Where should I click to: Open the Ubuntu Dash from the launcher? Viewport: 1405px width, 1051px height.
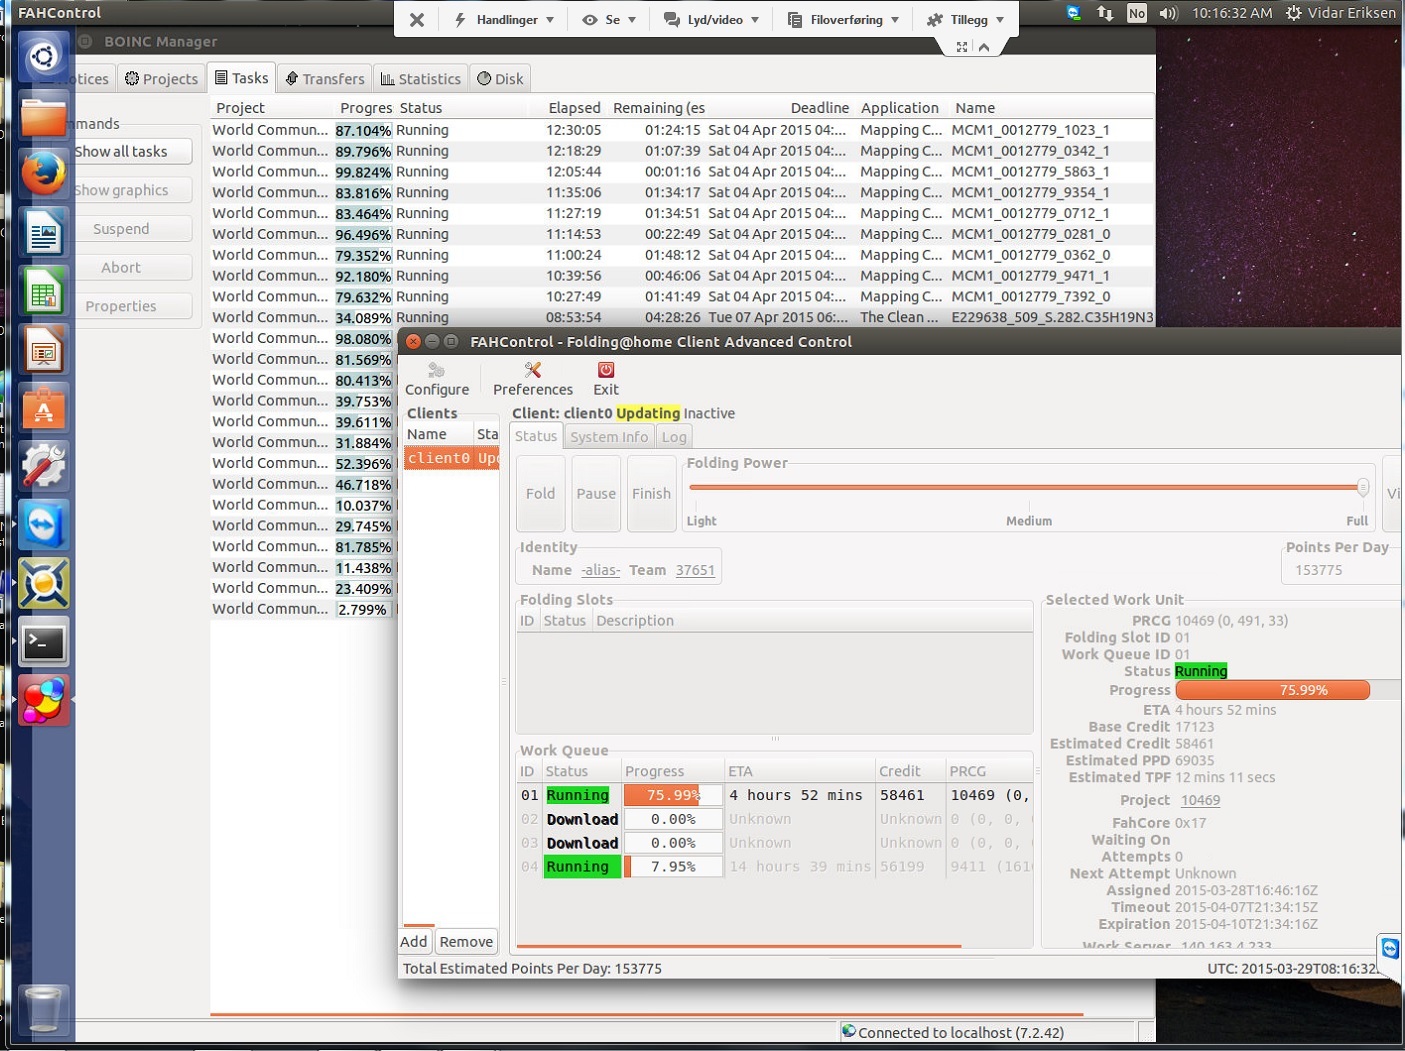[43, 56]
